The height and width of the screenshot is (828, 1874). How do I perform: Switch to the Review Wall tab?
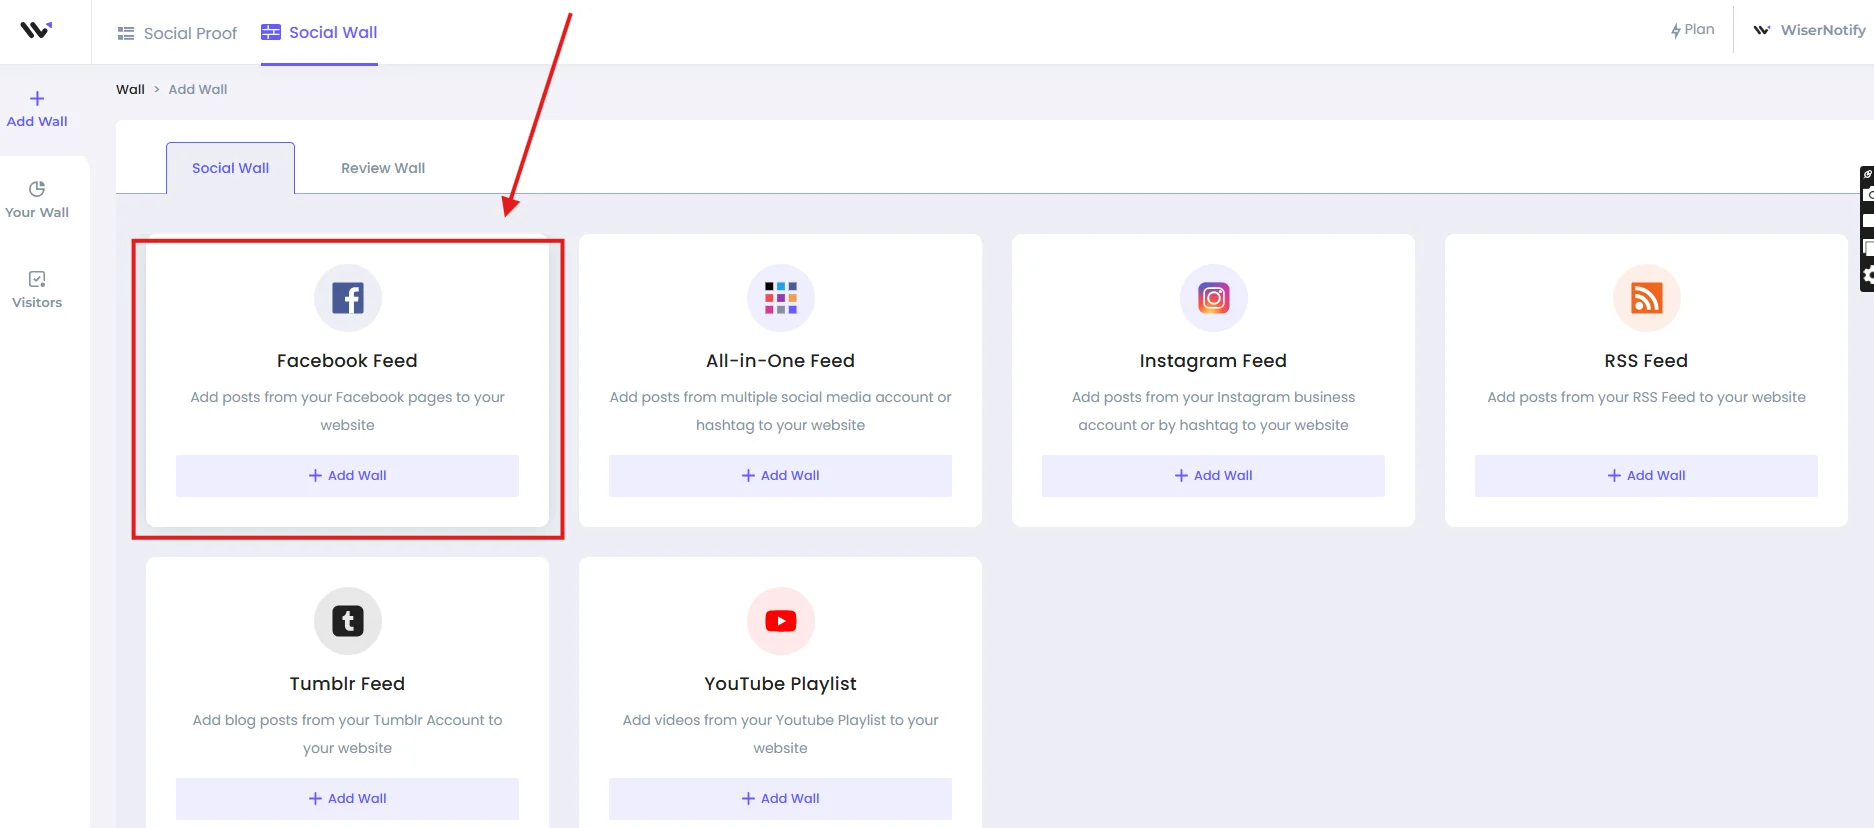[382, 168]
